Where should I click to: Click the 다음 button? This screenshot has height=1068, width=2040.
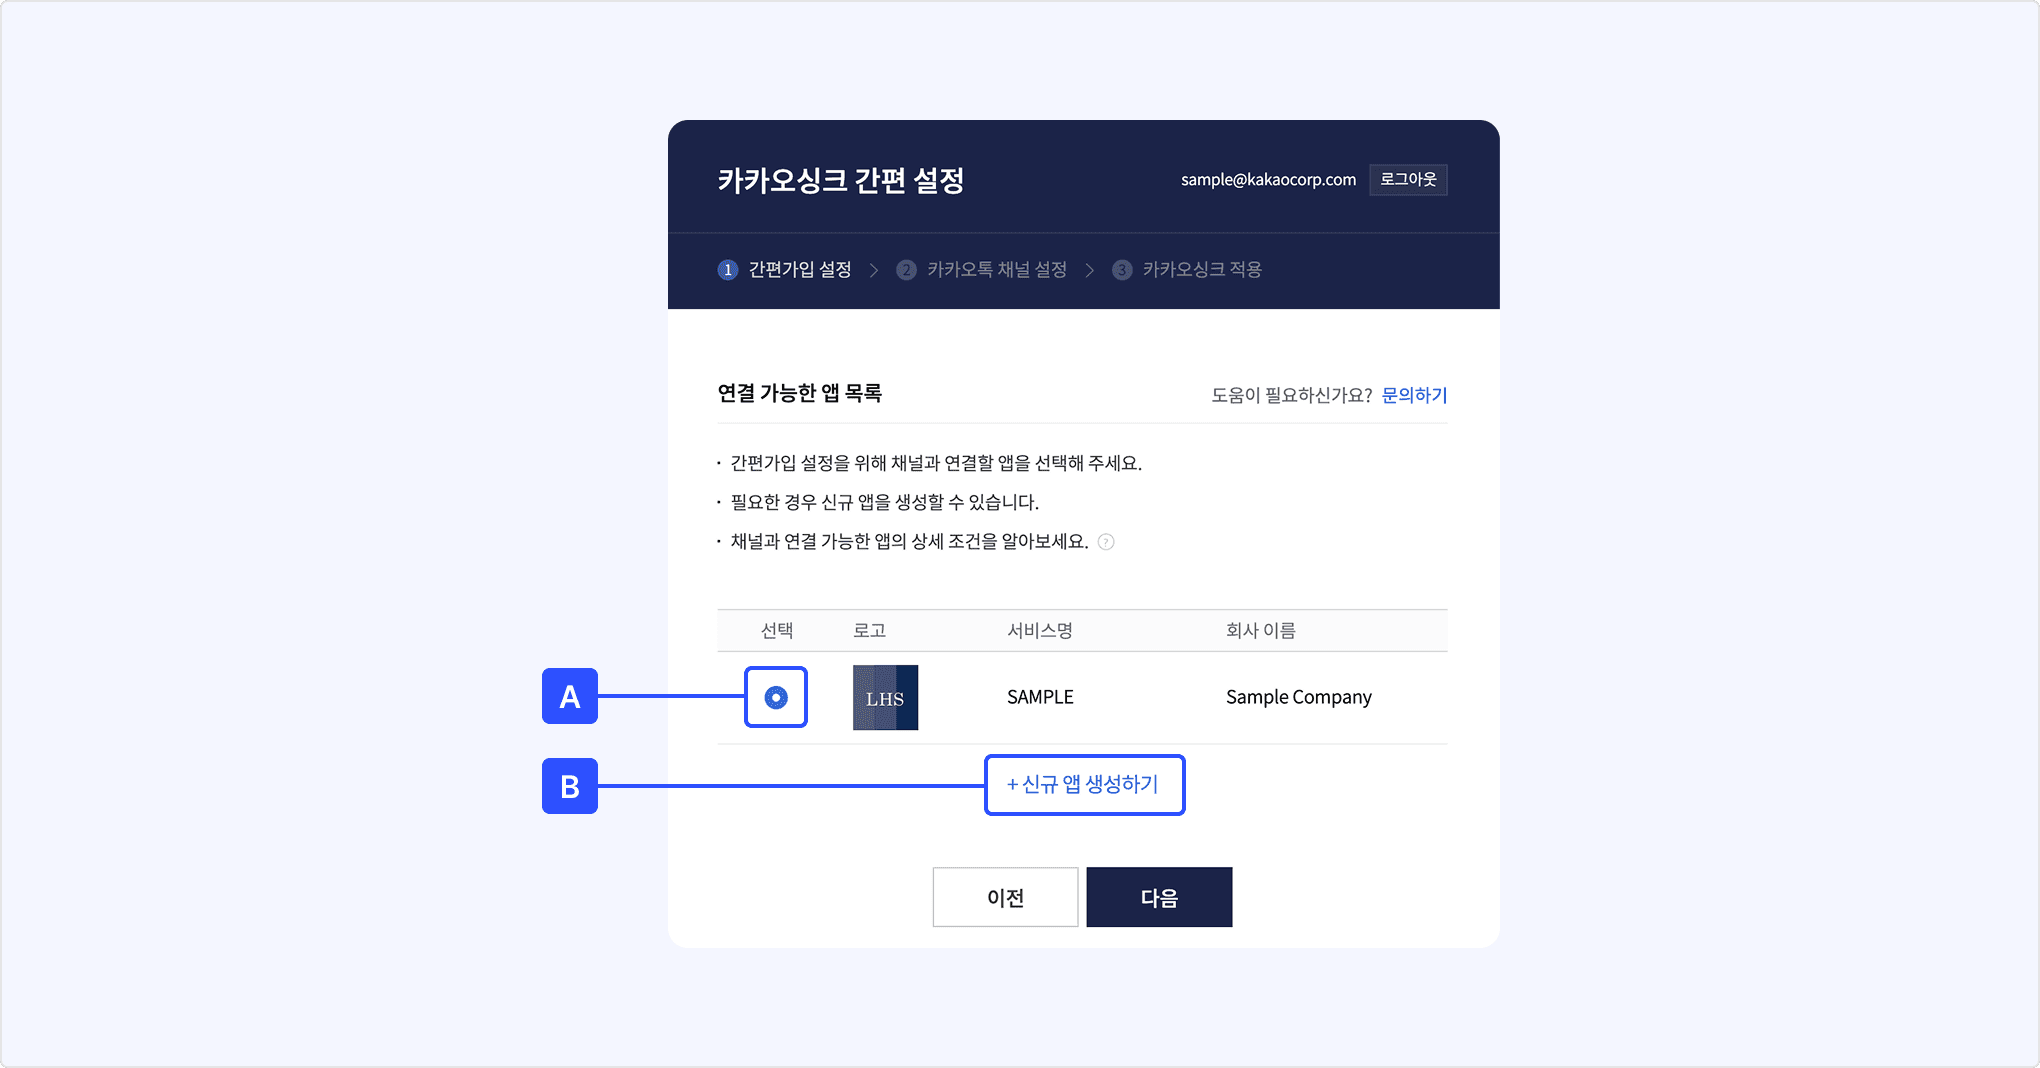point(1159,897)
